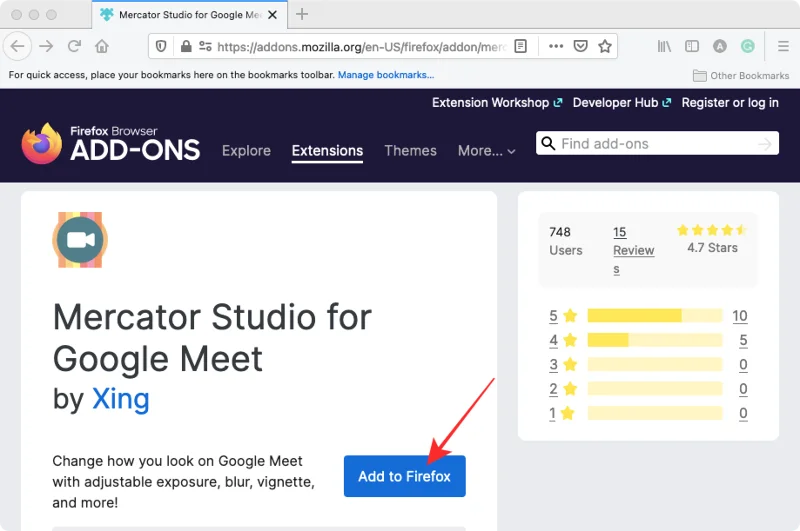Select the Explore navigation item

tap(246, 151)
